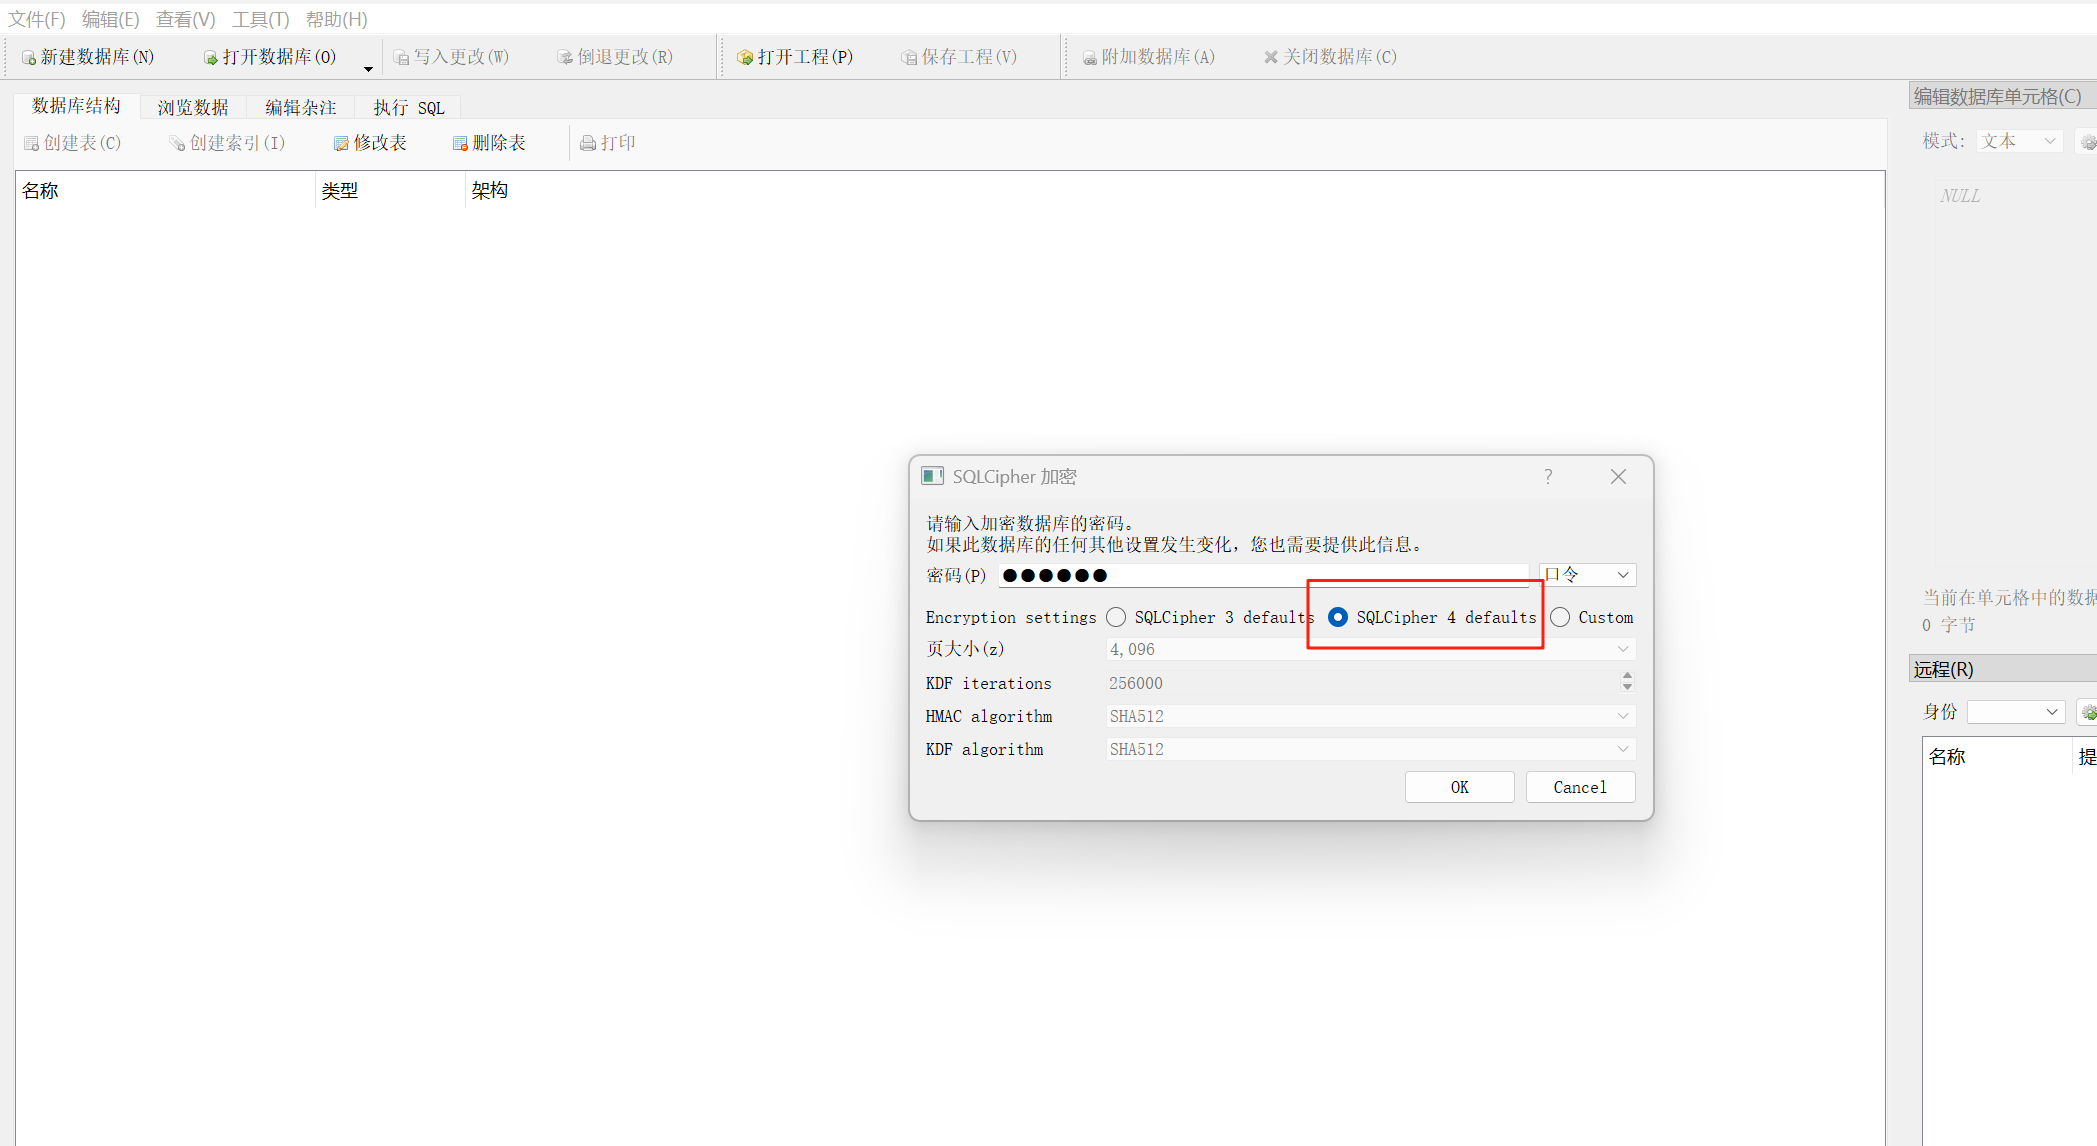2097x1146 pixels.
Task: Click 名称 column header in remote panel
Action: (1997, 757)
